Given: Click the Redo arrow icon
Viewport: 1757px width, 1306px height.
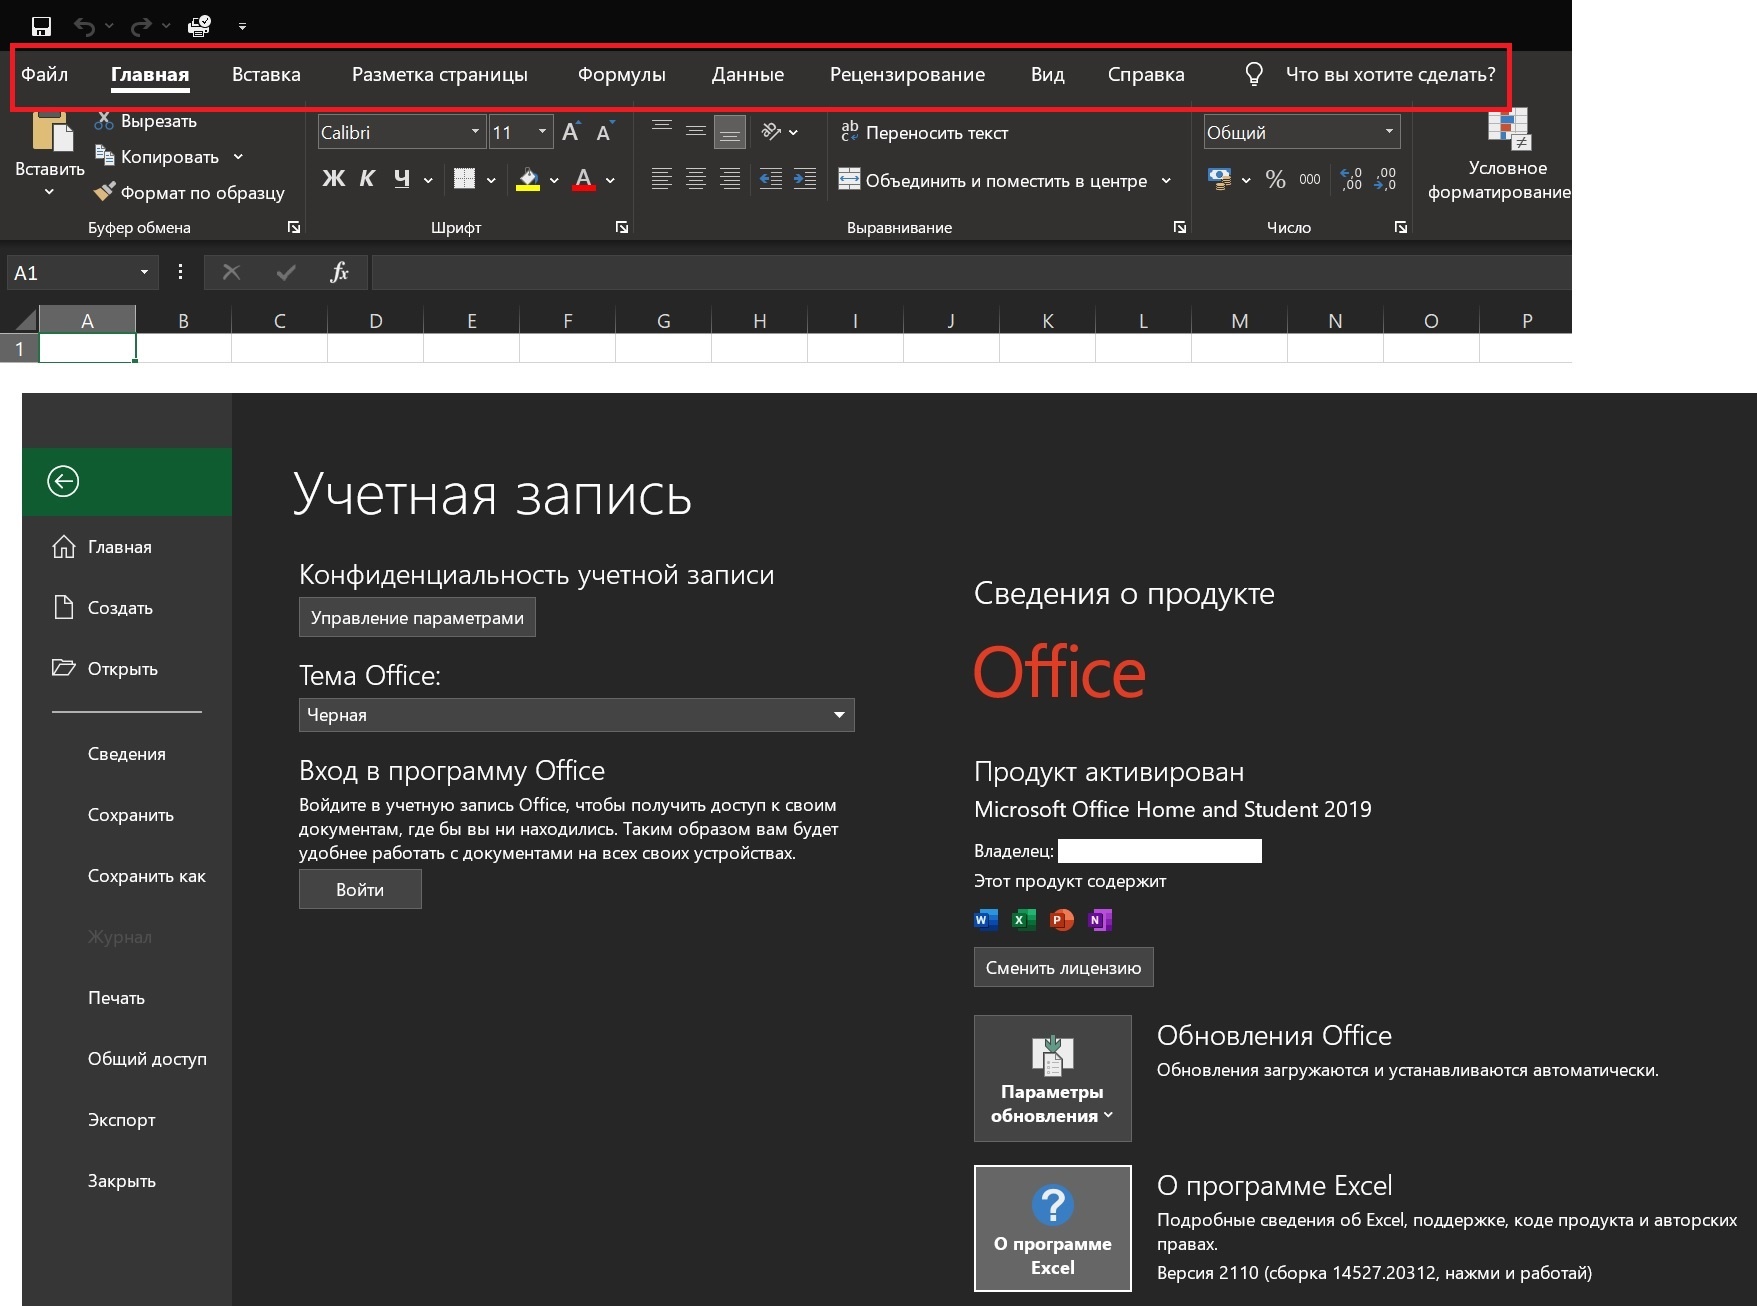Looking at the screenshot, I should click(141, 26).
